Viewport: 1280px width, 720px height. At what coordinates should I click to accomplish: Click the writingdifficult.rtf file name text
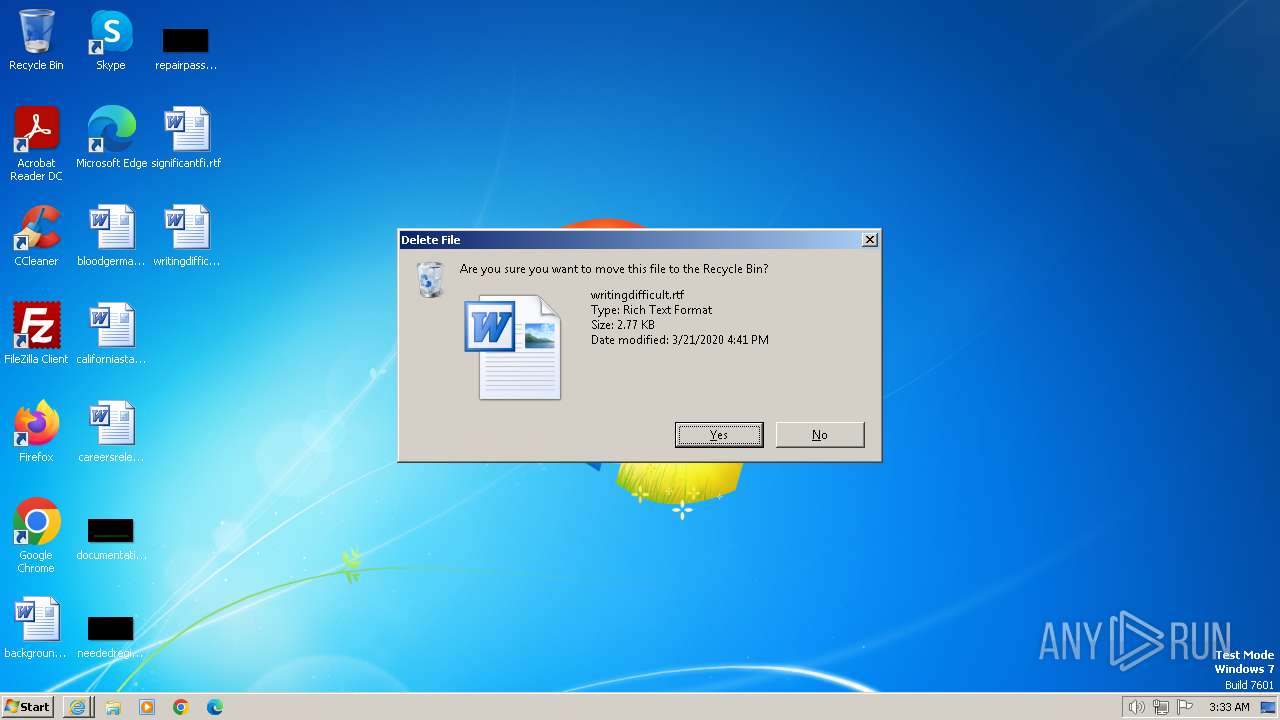pos(637,295)
